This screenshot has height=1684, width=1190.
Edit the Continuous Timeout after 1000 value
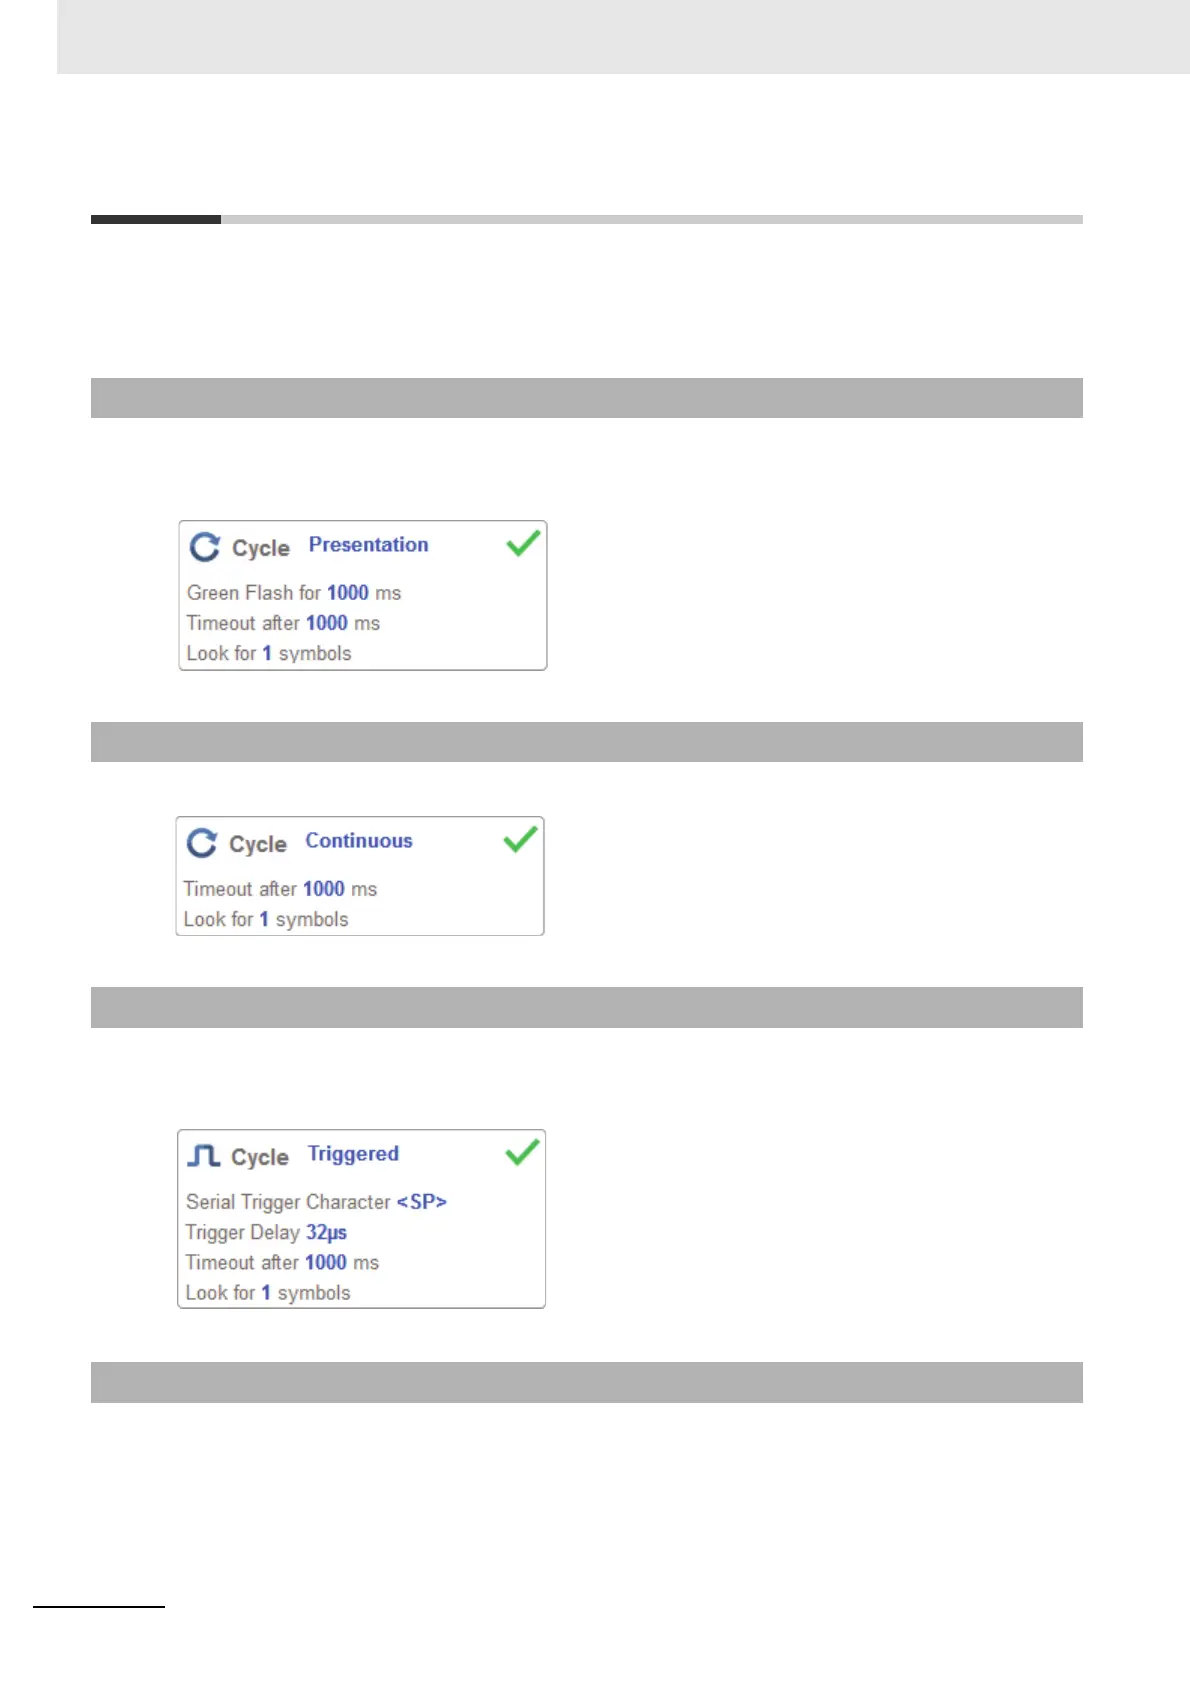click(324, 889)
